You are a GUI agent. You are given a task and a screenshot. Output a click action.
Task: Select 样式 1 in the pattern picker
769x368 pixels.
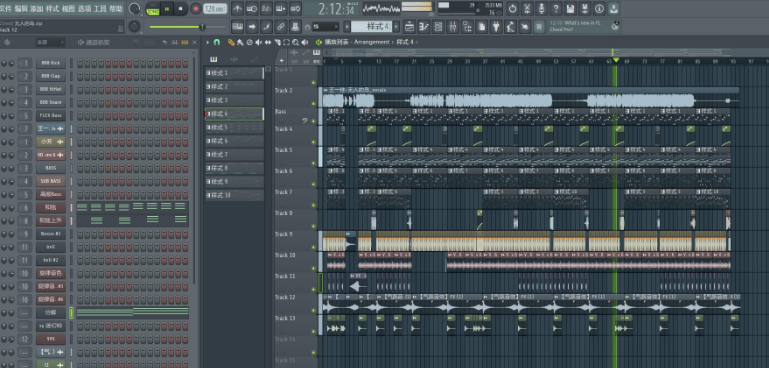(234, 73)
